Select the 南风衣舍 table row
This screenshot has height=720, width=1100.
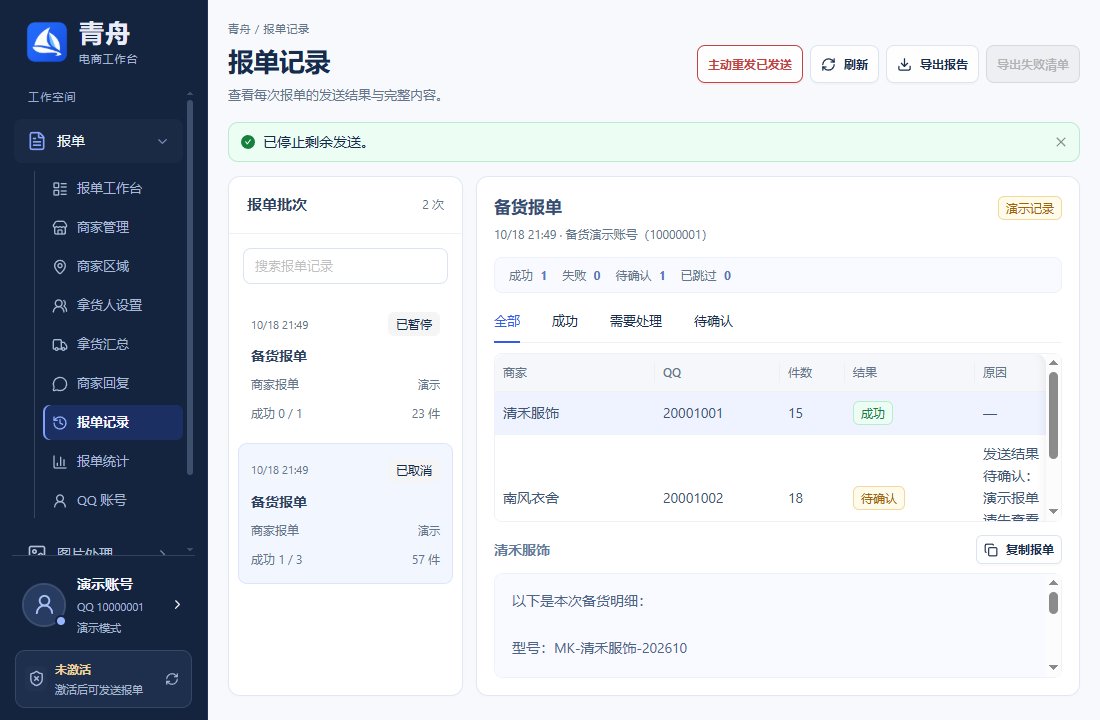coord(770,479)
